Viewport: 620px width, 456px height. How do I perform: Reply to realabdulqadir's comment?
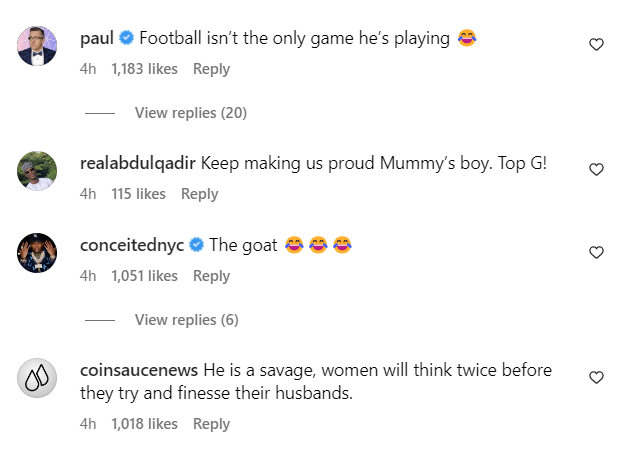(x=199, y=194)
